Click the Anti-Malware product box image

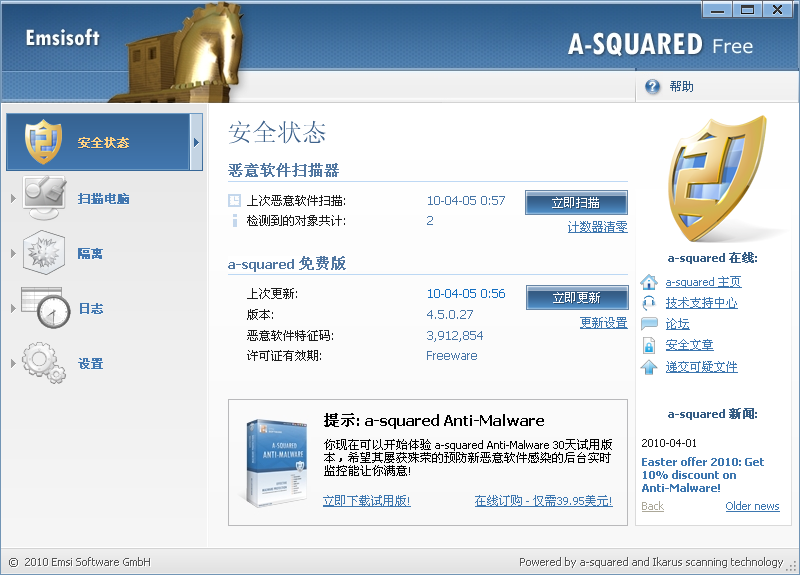(x=277, y=463)
